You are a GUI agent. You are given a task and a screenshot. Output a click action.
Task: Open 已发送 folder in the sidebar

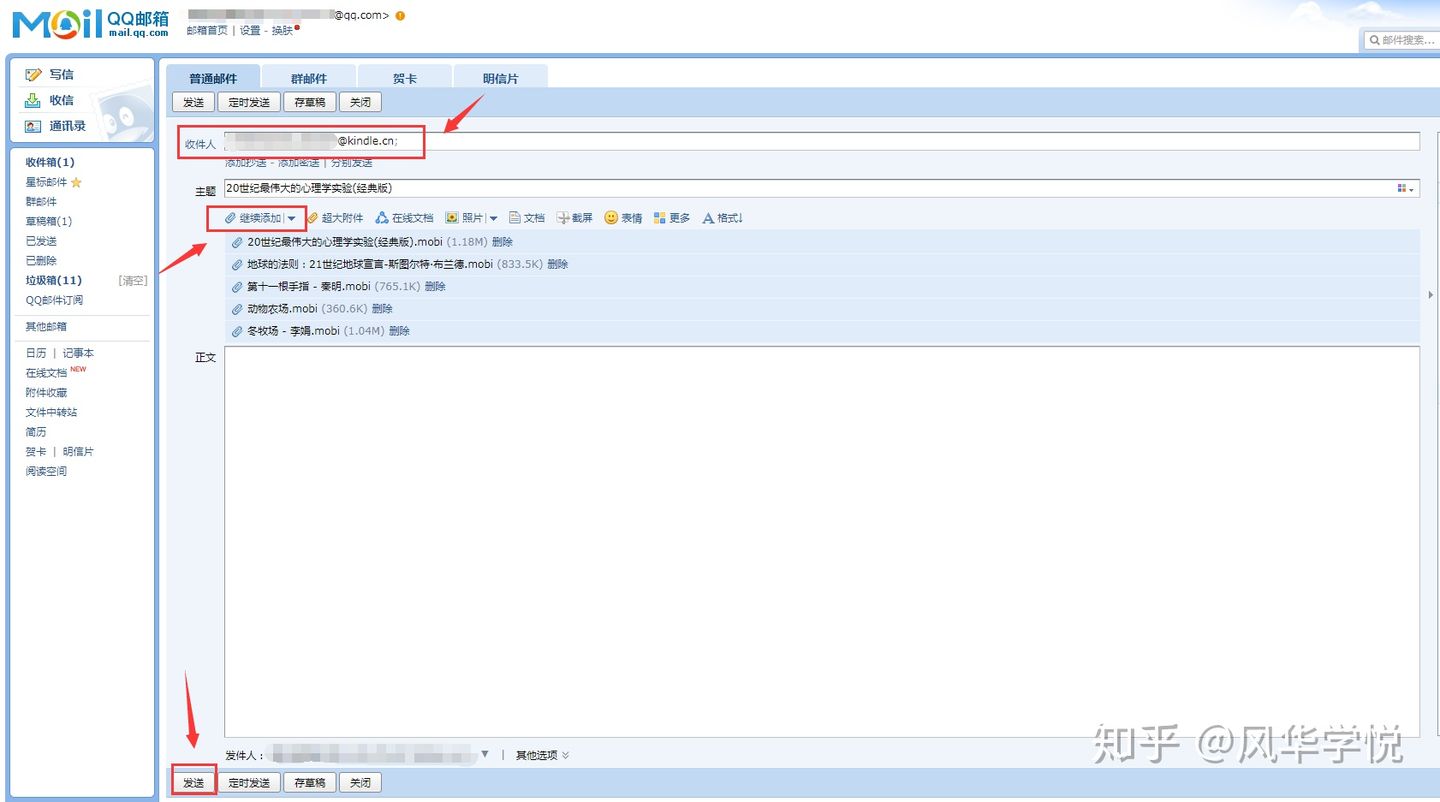41,241
